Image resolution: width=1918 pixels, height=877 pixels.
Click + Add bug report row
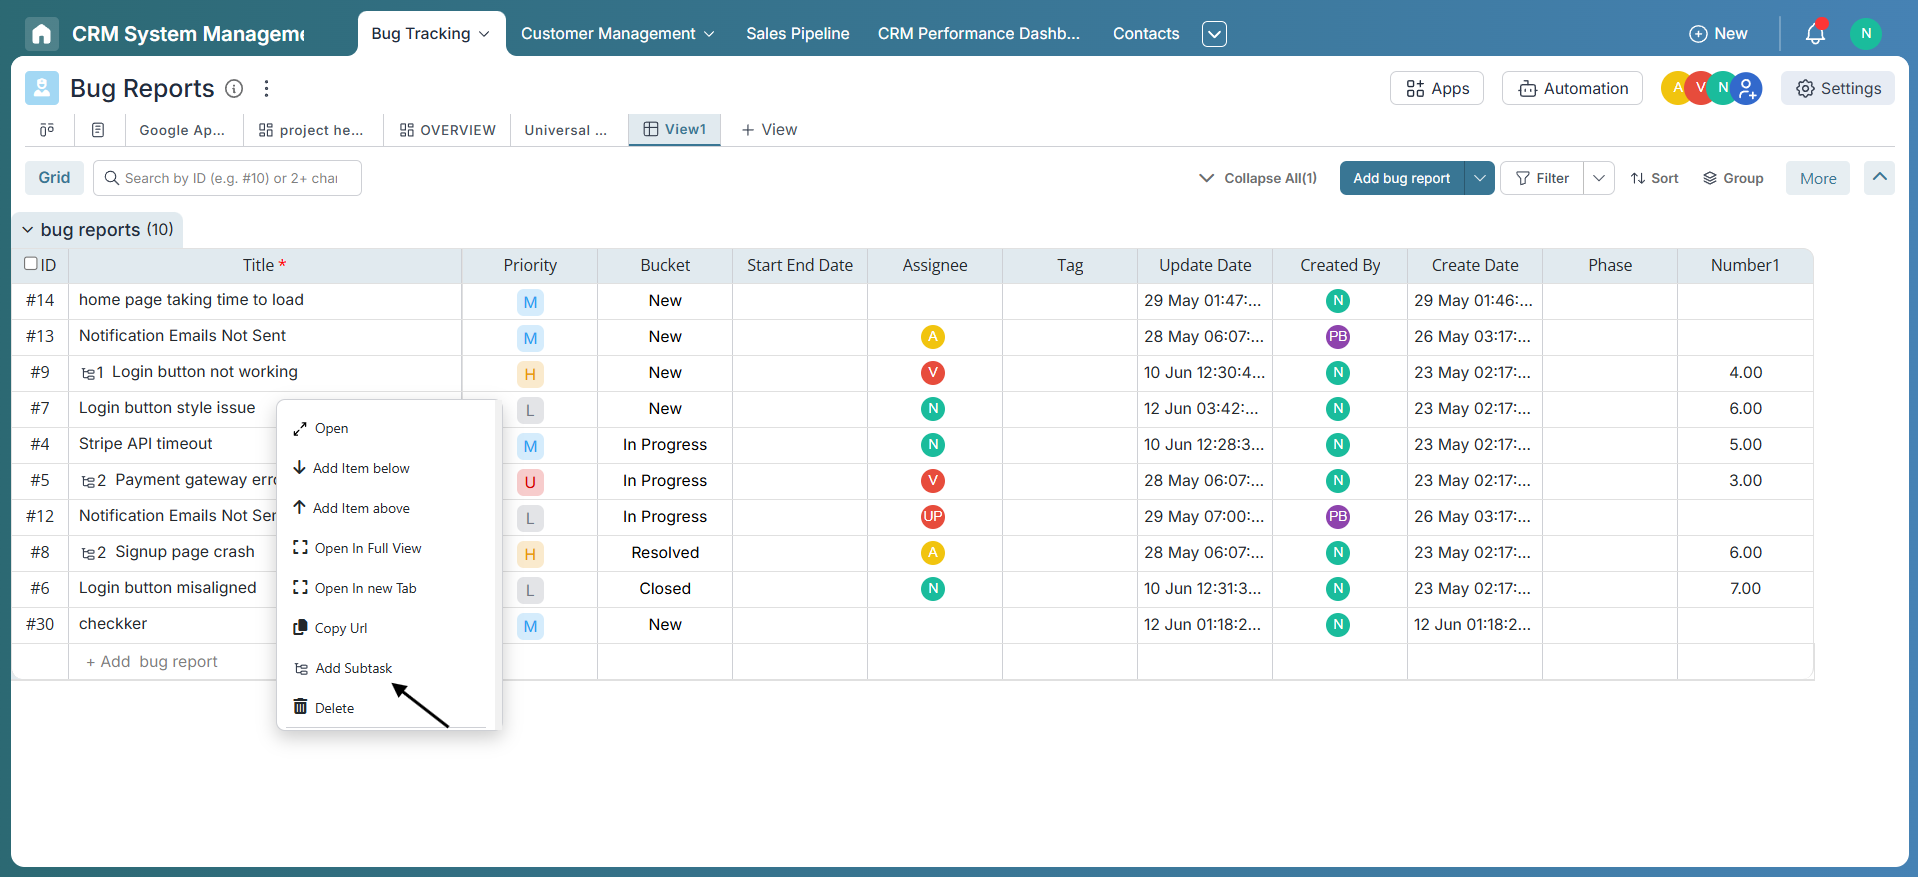(x=152, y=661)
